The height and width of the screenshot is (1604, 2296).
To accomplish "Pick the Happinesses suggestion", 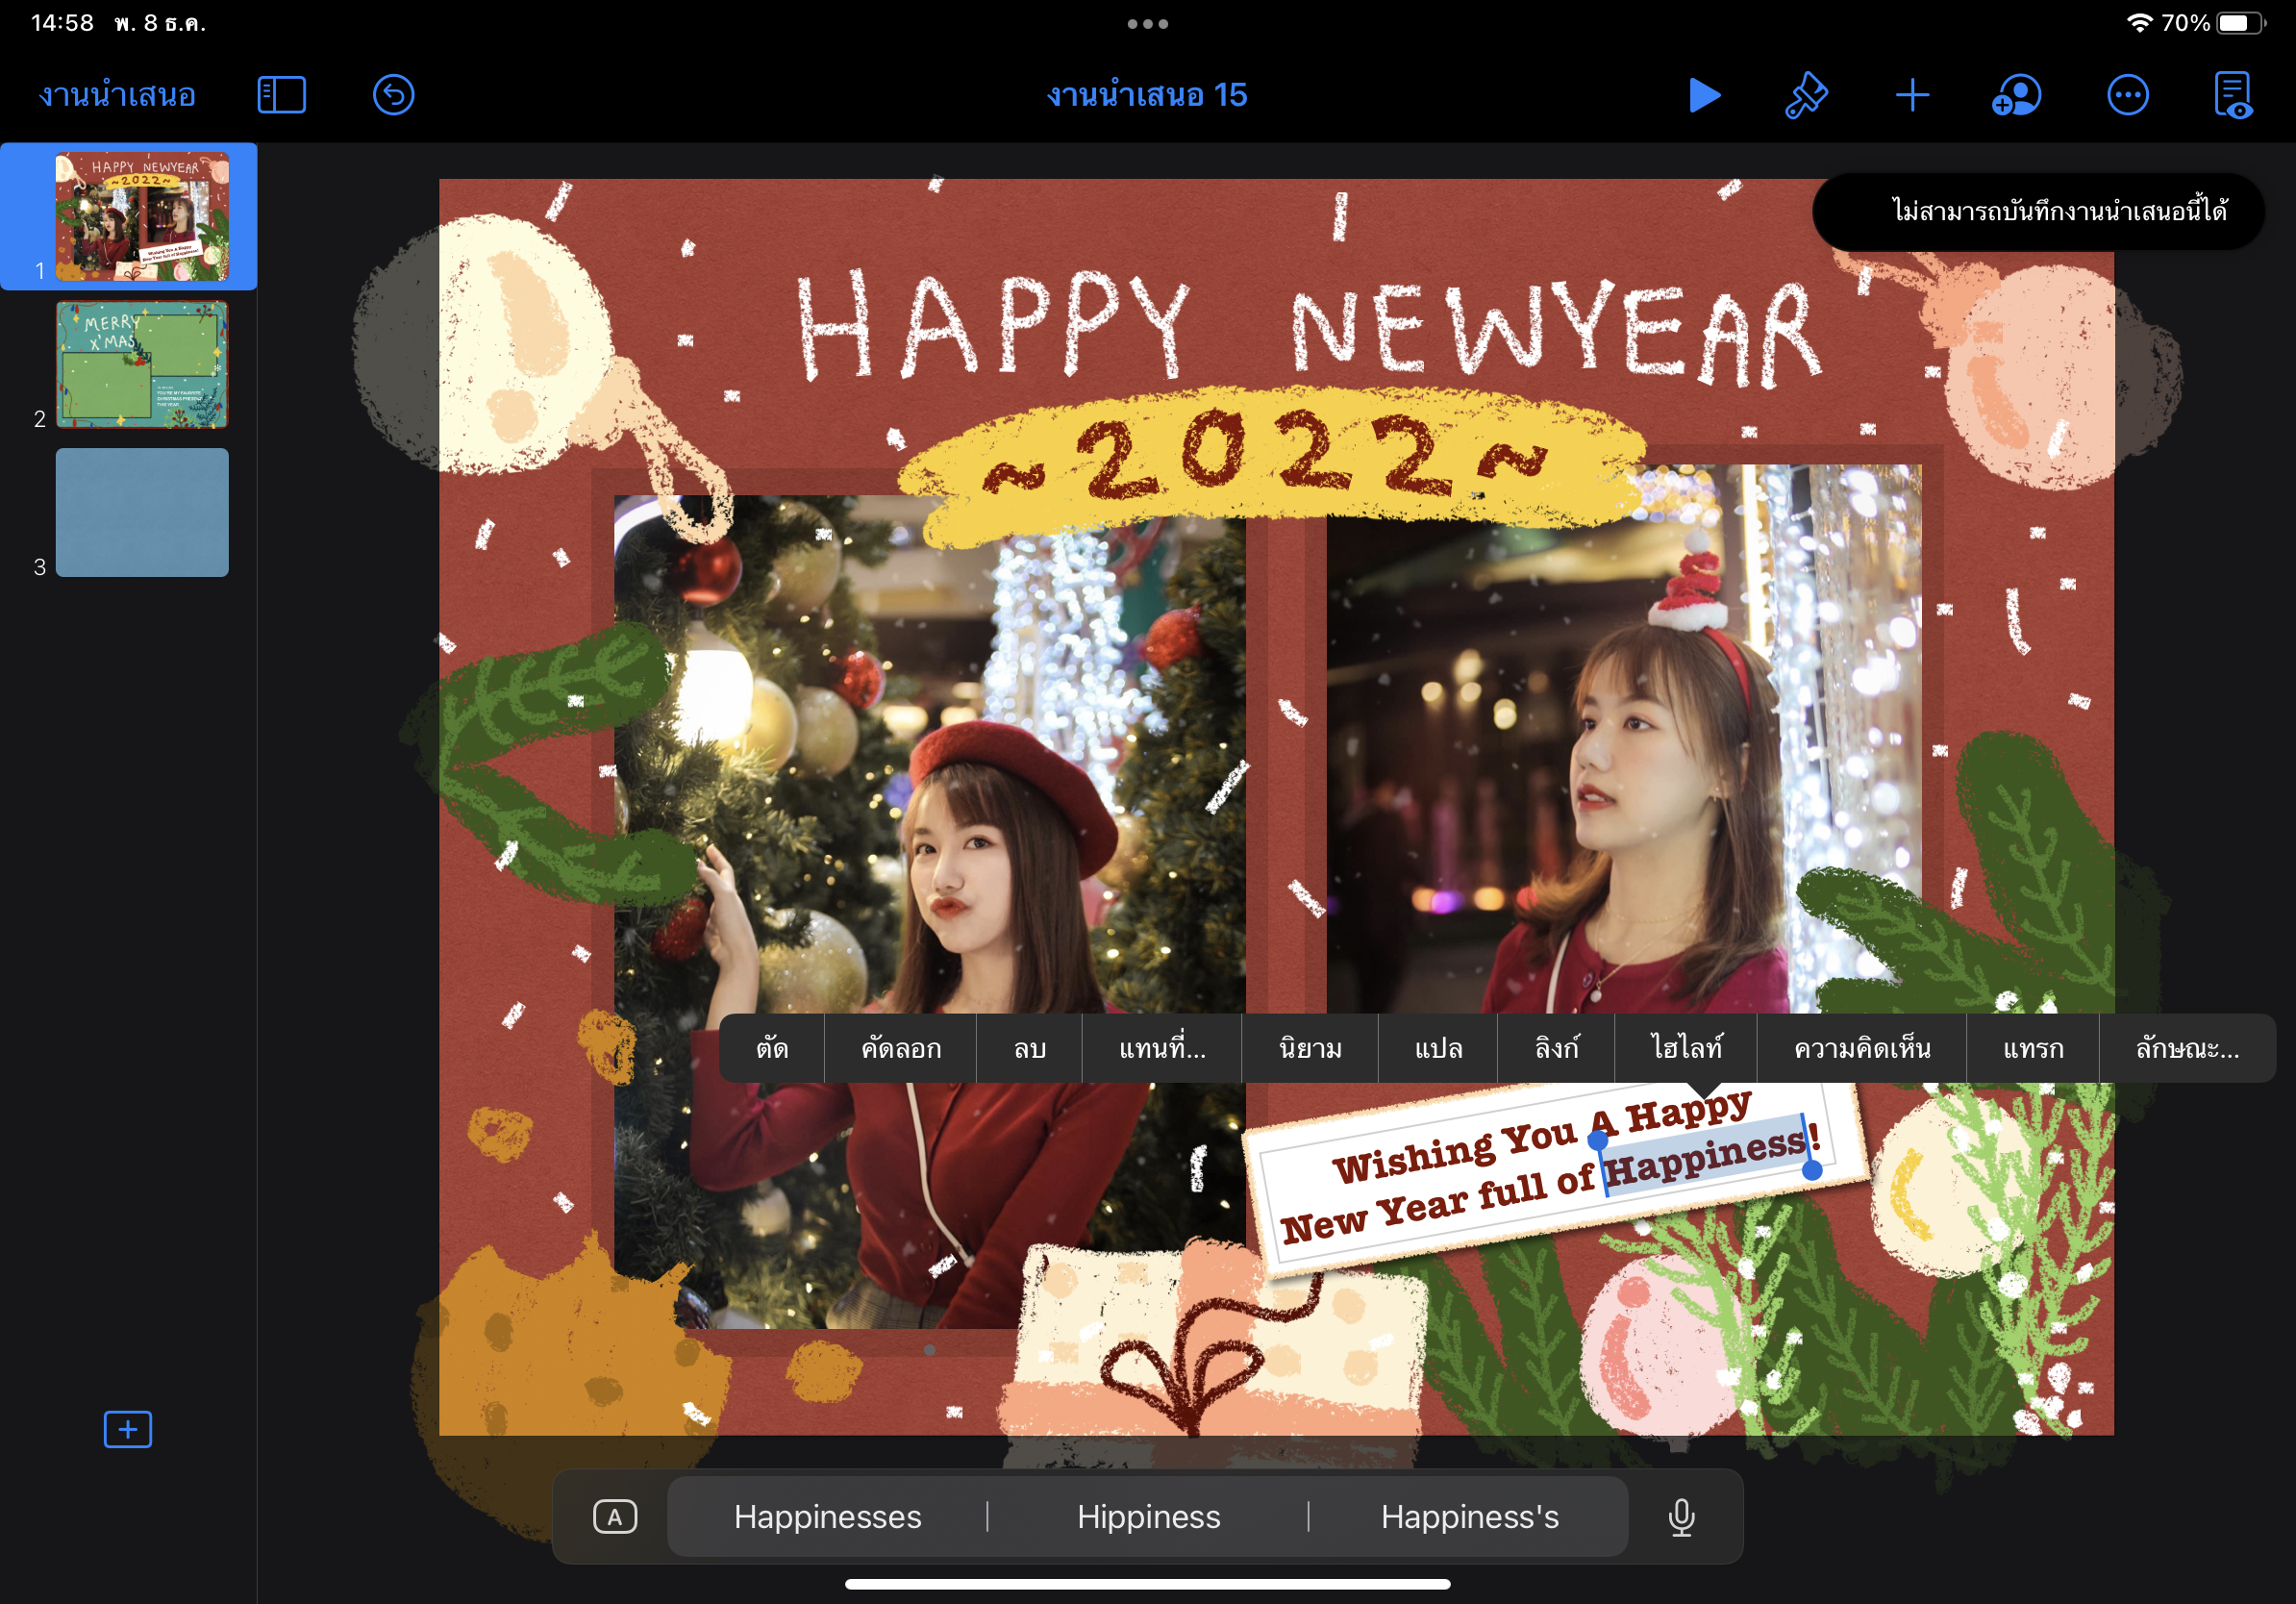I will pos(827,1517).
